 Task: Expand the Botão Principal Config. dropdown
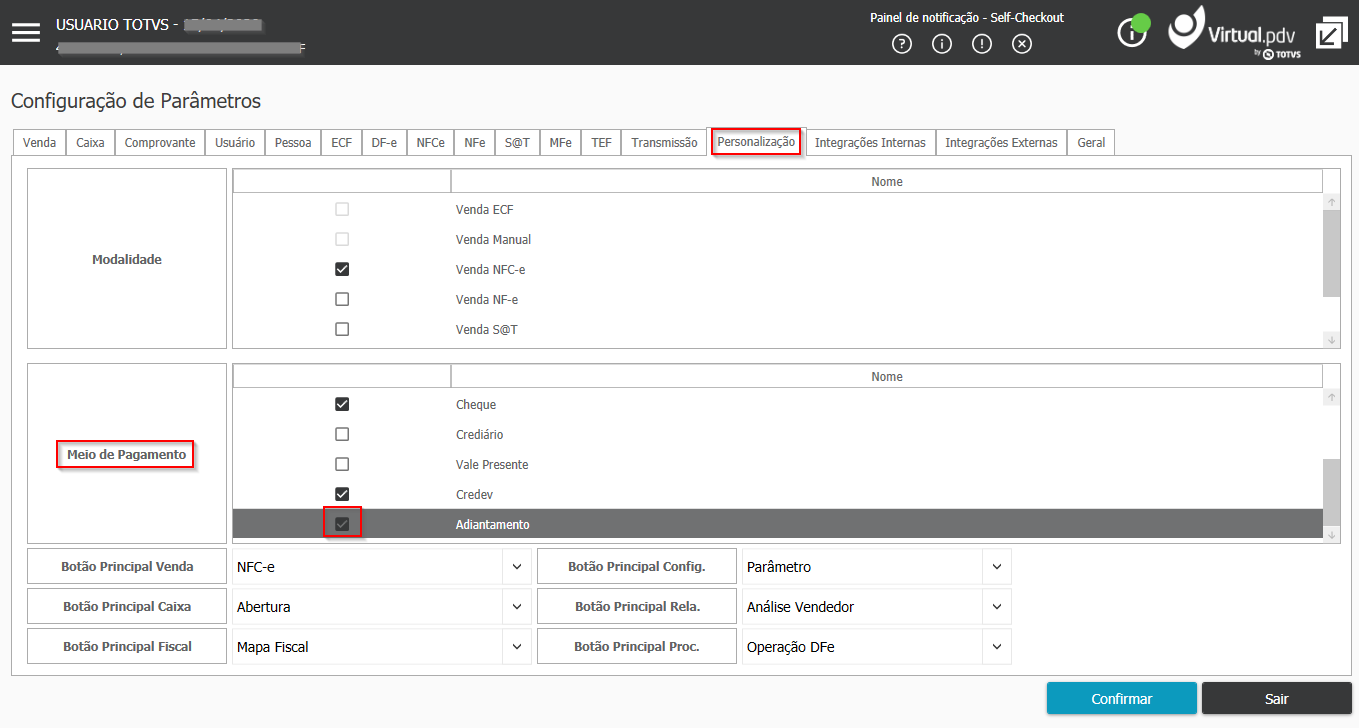coord(996,567)
